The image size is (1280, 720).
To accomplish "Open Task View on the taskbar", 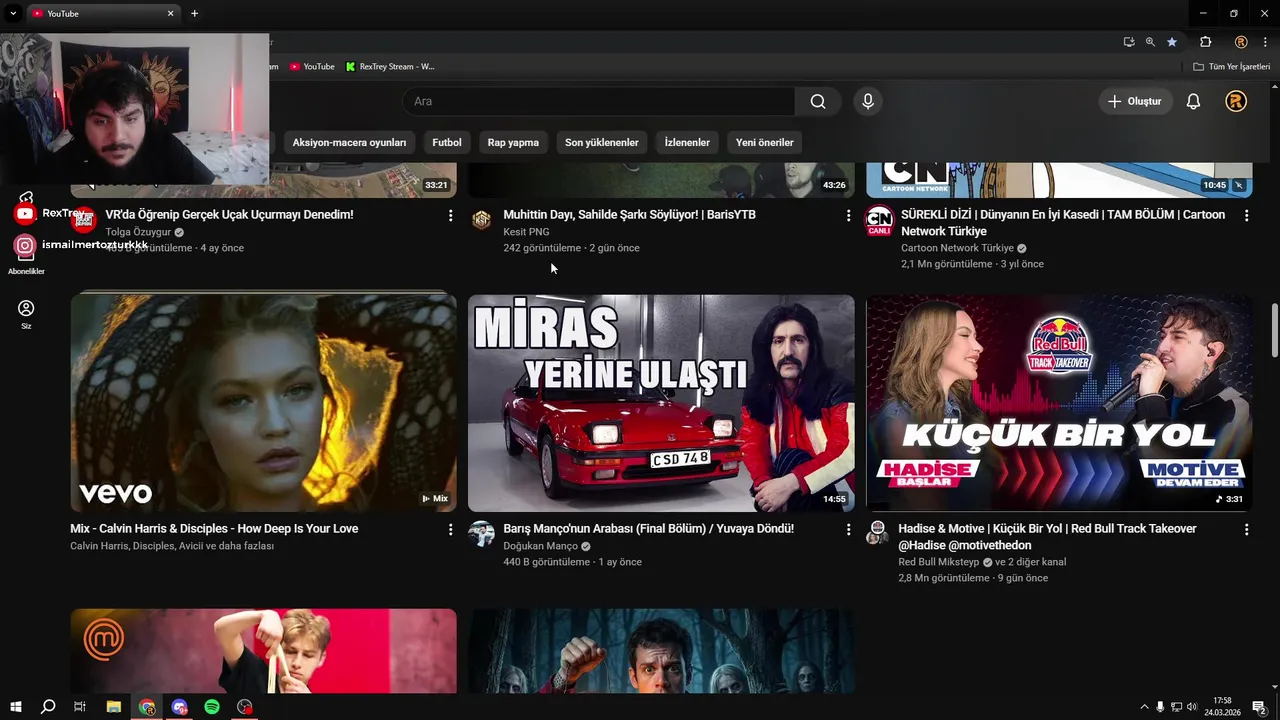I will click(80, 707).
